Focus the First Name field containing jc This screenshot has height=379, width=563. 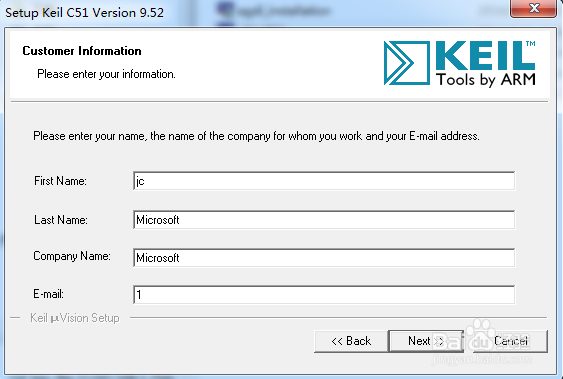(324, 181)
